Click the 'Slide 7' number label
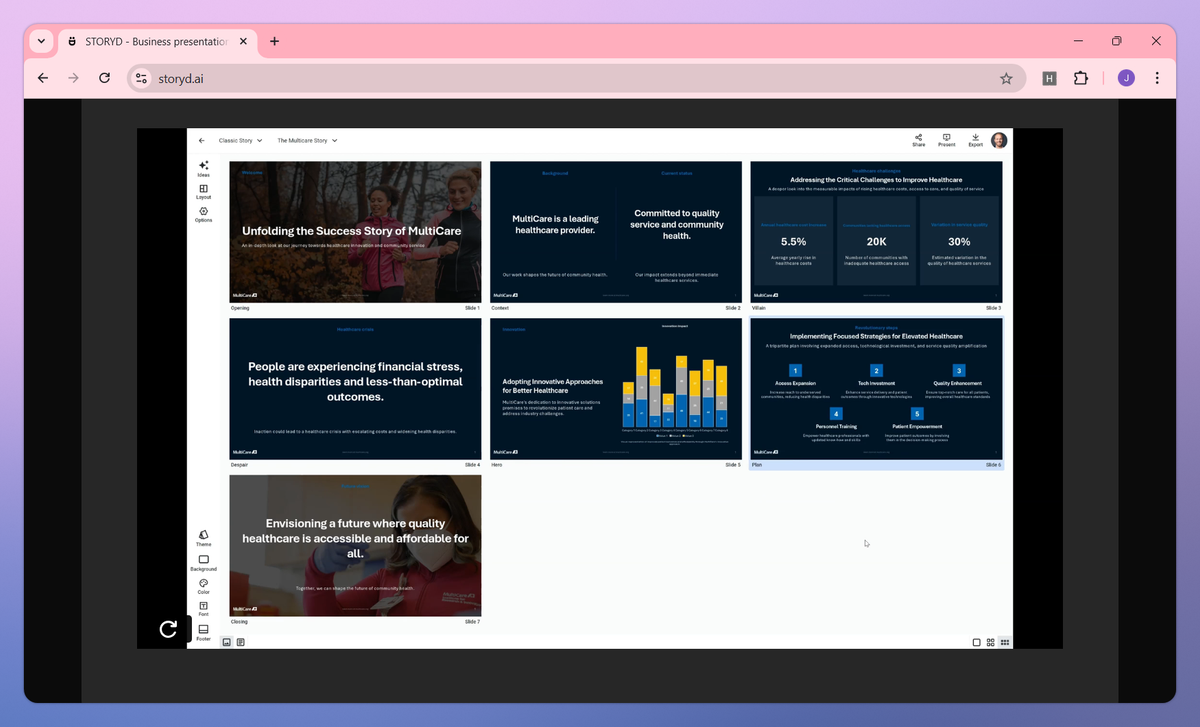The image size is (1200, 727). 472,622
